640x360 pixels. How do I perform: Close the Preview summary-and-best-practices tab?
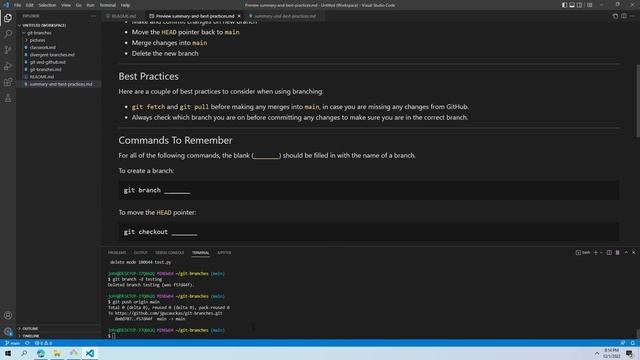[239, 16]
